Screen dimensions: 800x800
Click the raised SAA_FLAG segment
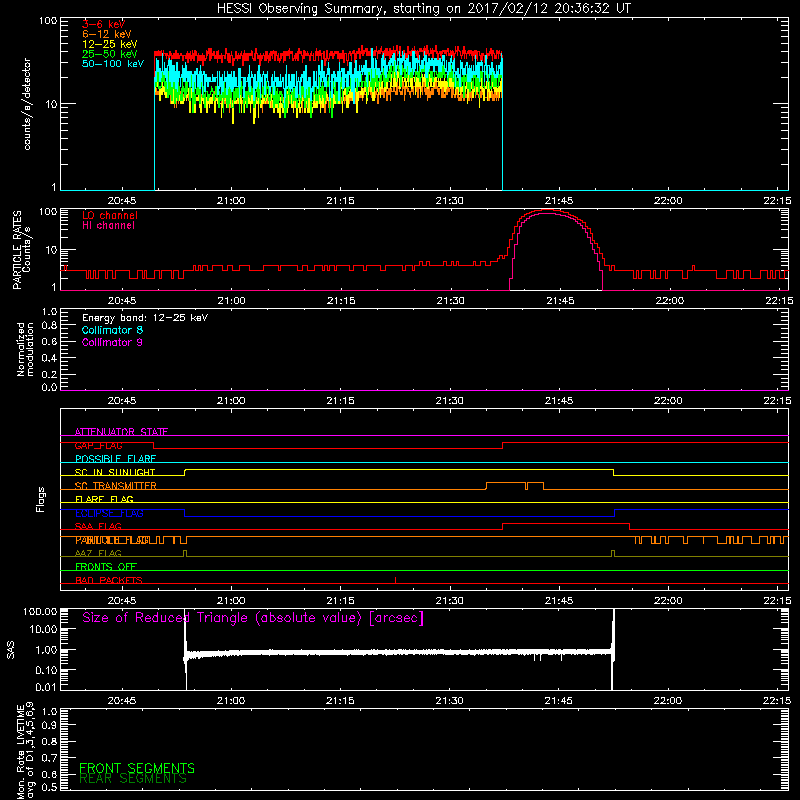tap(566, 523)
